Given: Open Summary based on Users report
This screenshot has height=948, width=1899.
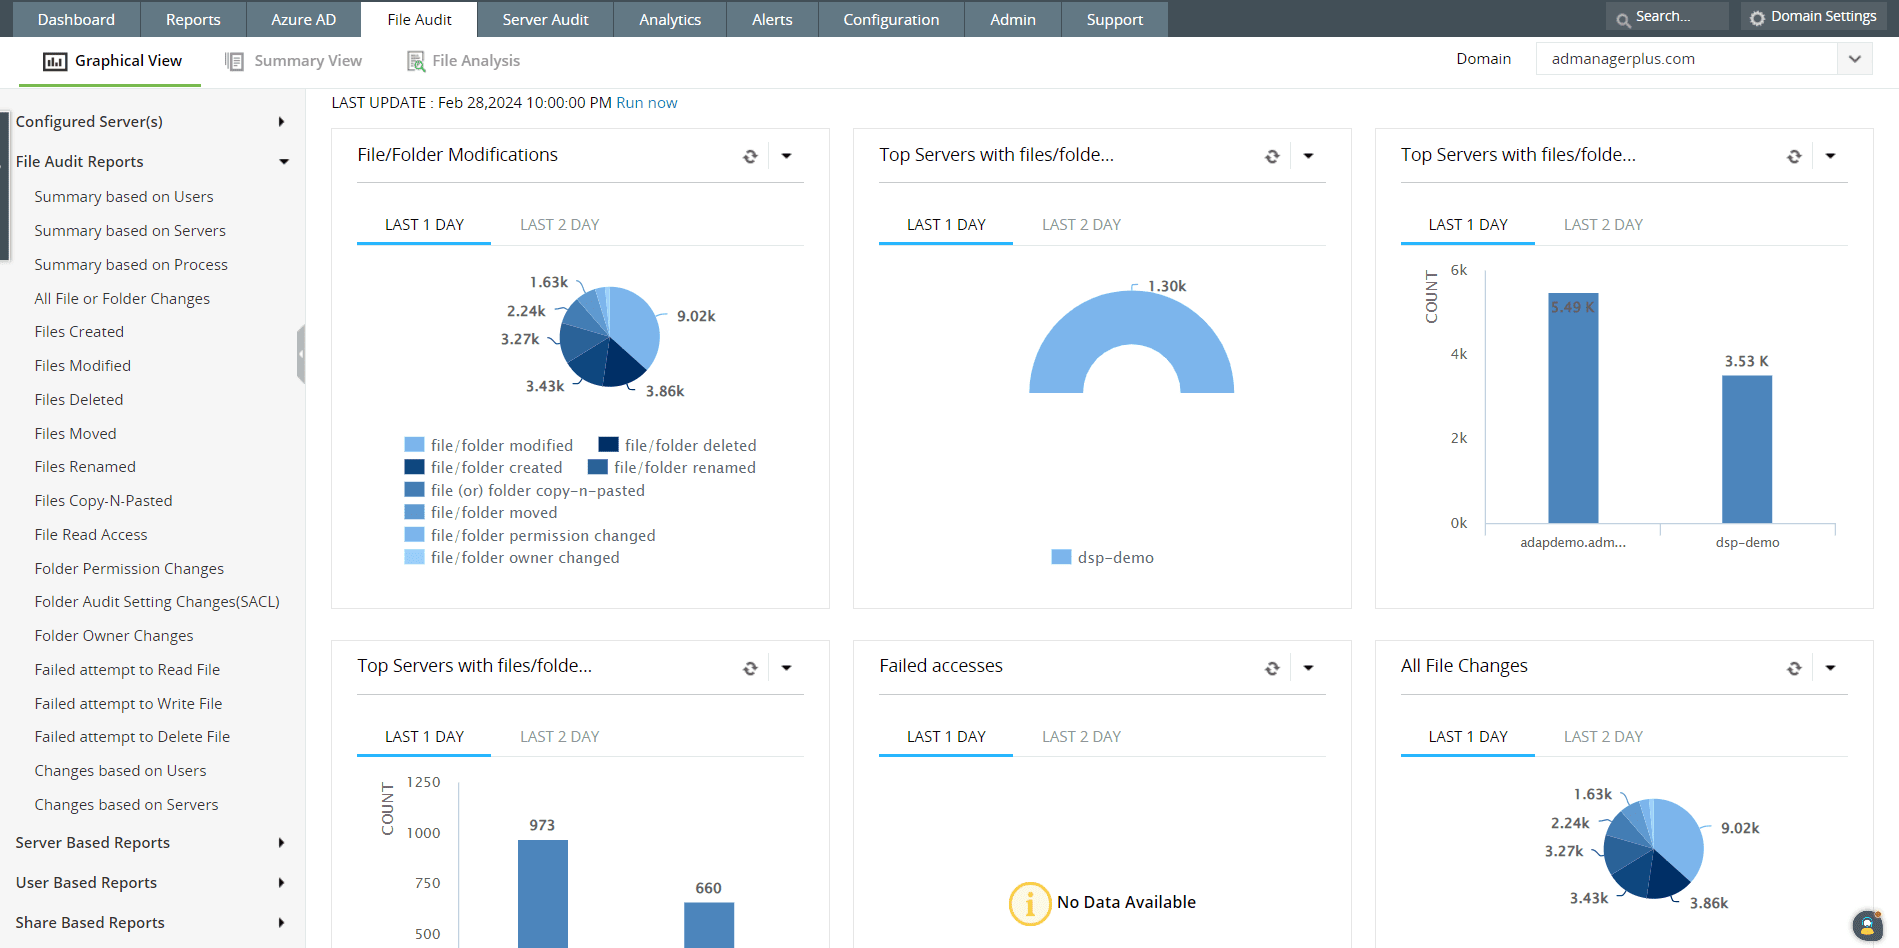Looking at the screenshot, I should (x=124, y=197).
